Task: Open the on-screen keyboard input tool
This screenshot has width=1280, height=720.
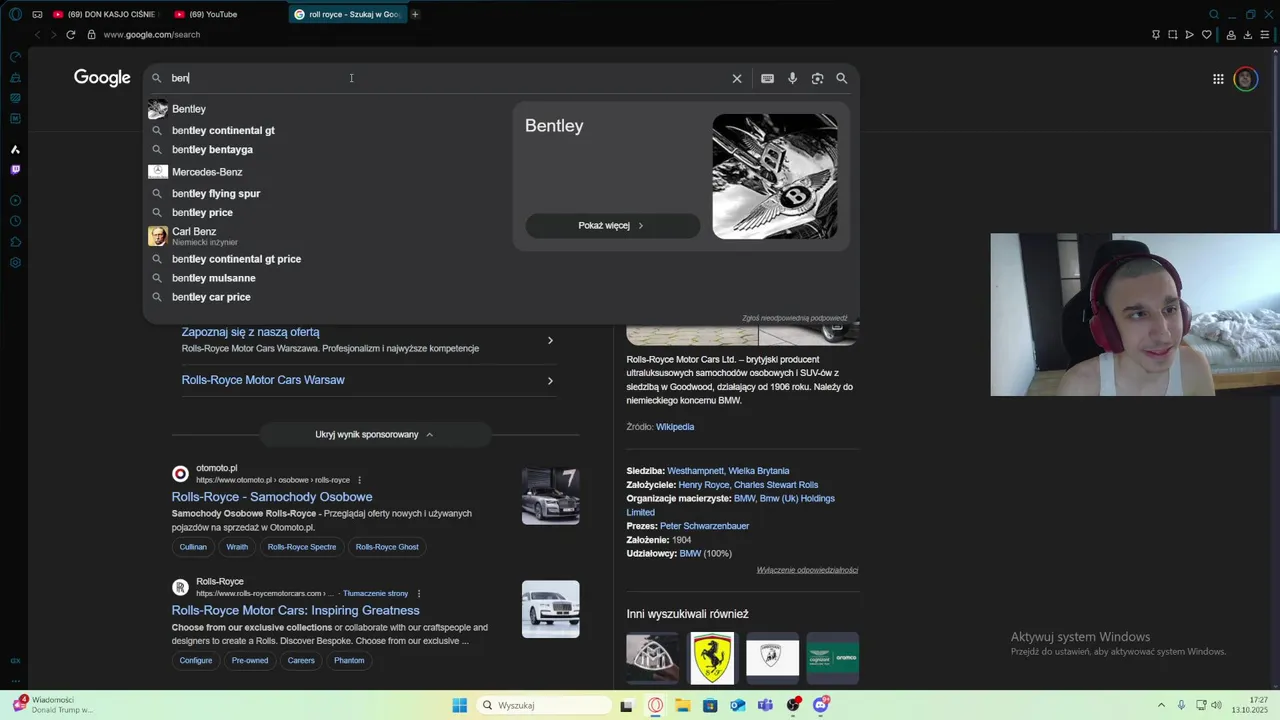Action: (767, 78)
